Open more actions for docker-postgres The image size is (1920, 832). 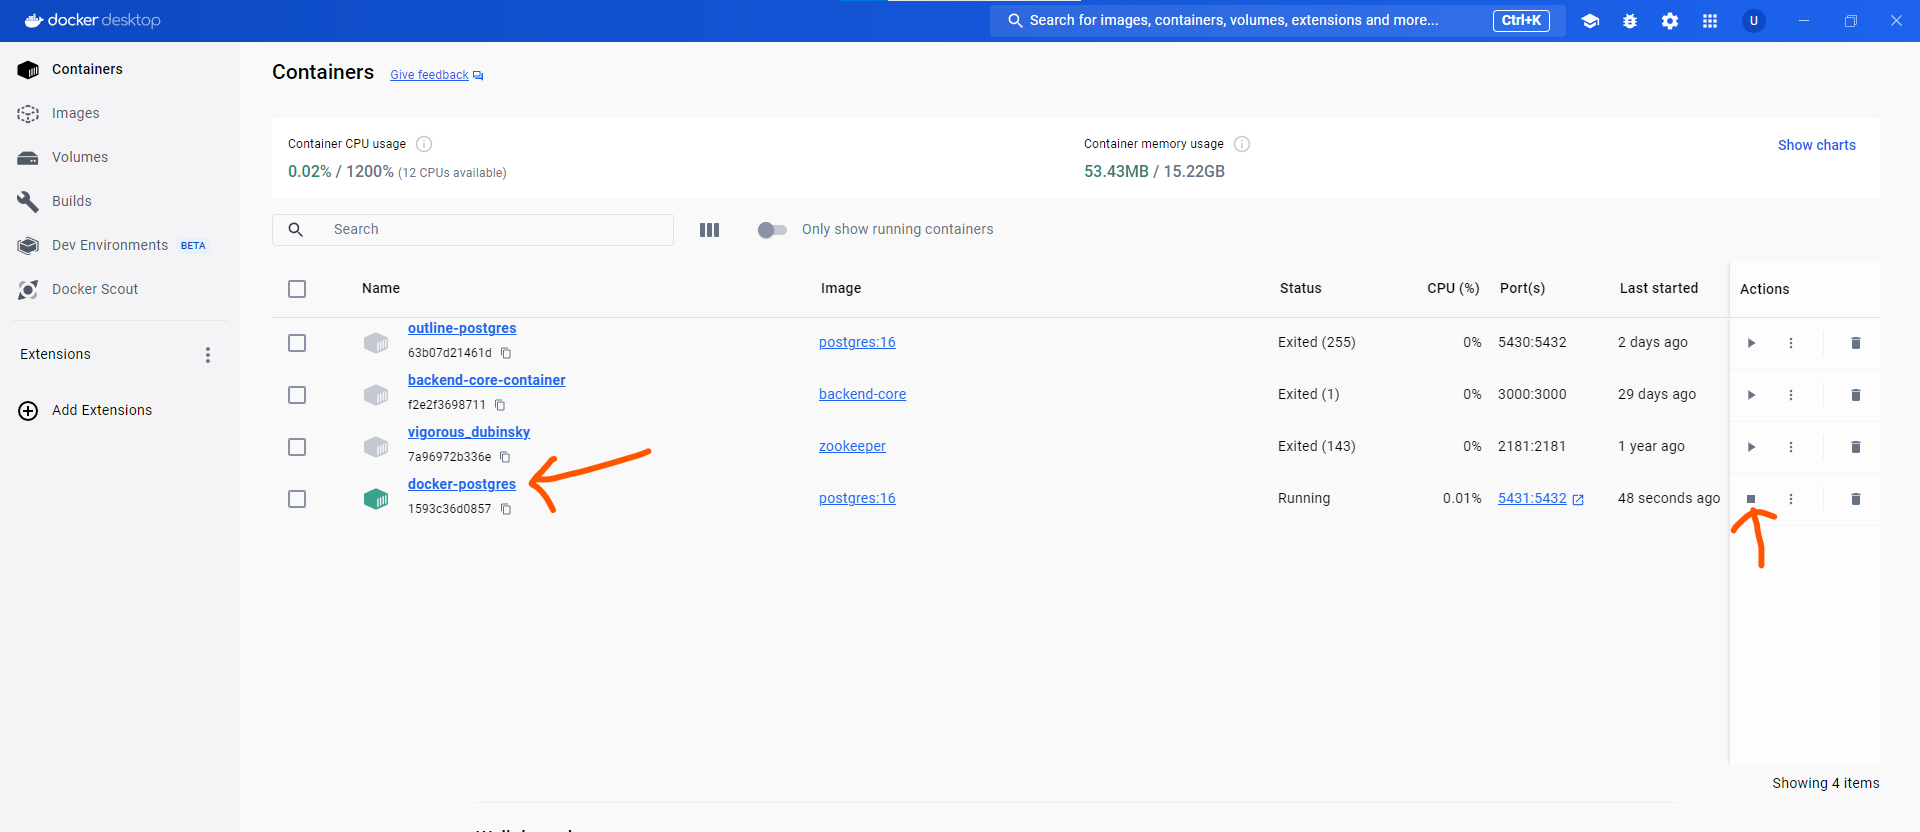point(1791,499)
